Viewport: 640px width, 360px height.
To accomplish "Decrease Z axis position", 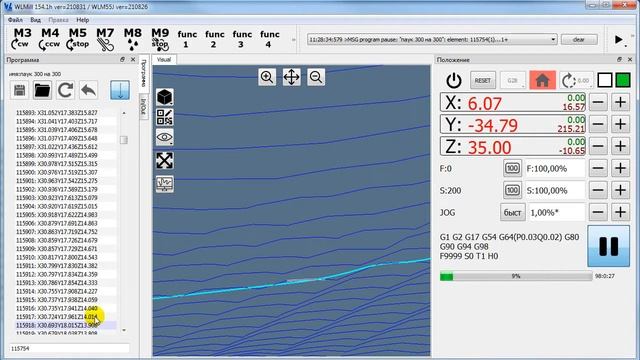I will tap(598, 146).
